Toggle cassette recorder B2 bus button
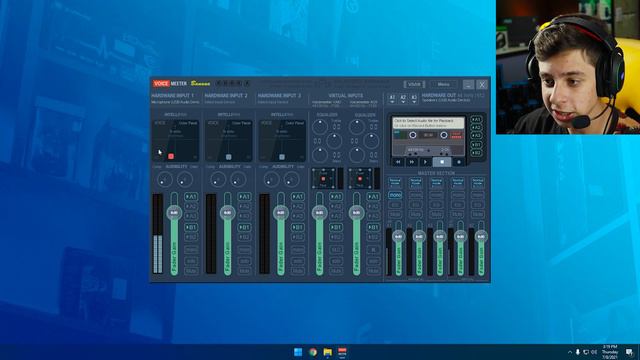Screen dimensions: 640x360 [x=476, y=153]
